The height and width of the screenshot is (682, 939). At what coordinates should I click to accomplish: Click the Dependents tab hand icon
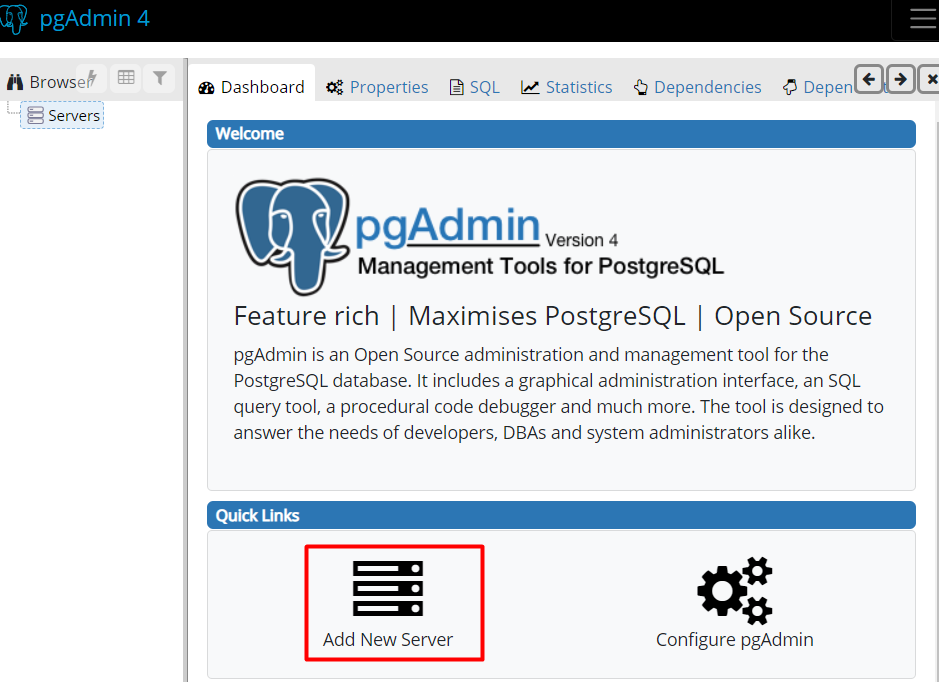click(x=790, y=87)
